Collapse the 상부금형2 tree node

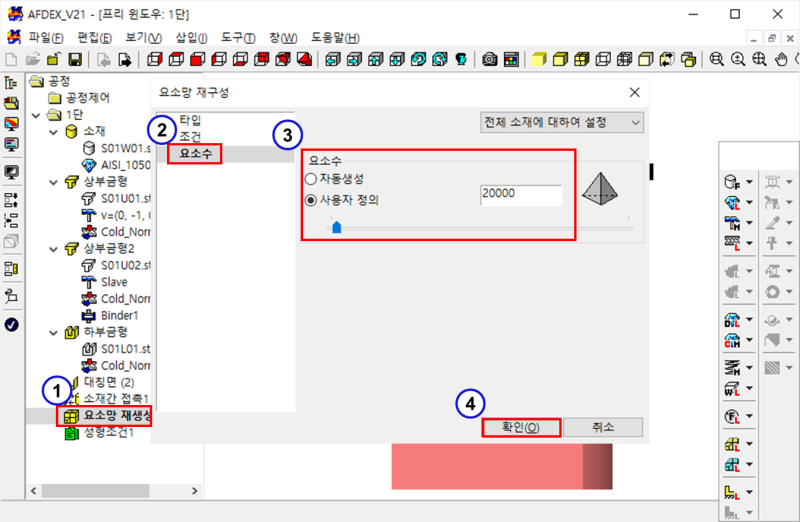(x=54, y=247)
